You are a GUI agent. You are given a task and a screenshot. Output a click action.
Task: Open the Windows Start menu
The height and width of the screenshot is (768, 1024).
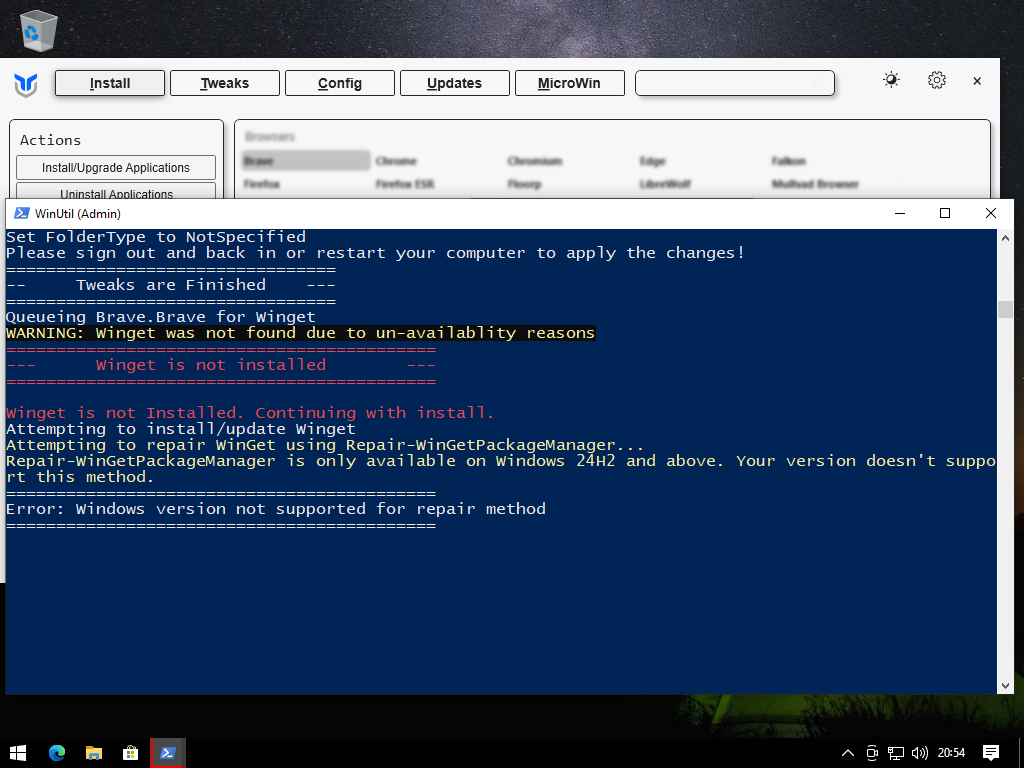pos(18,753)
